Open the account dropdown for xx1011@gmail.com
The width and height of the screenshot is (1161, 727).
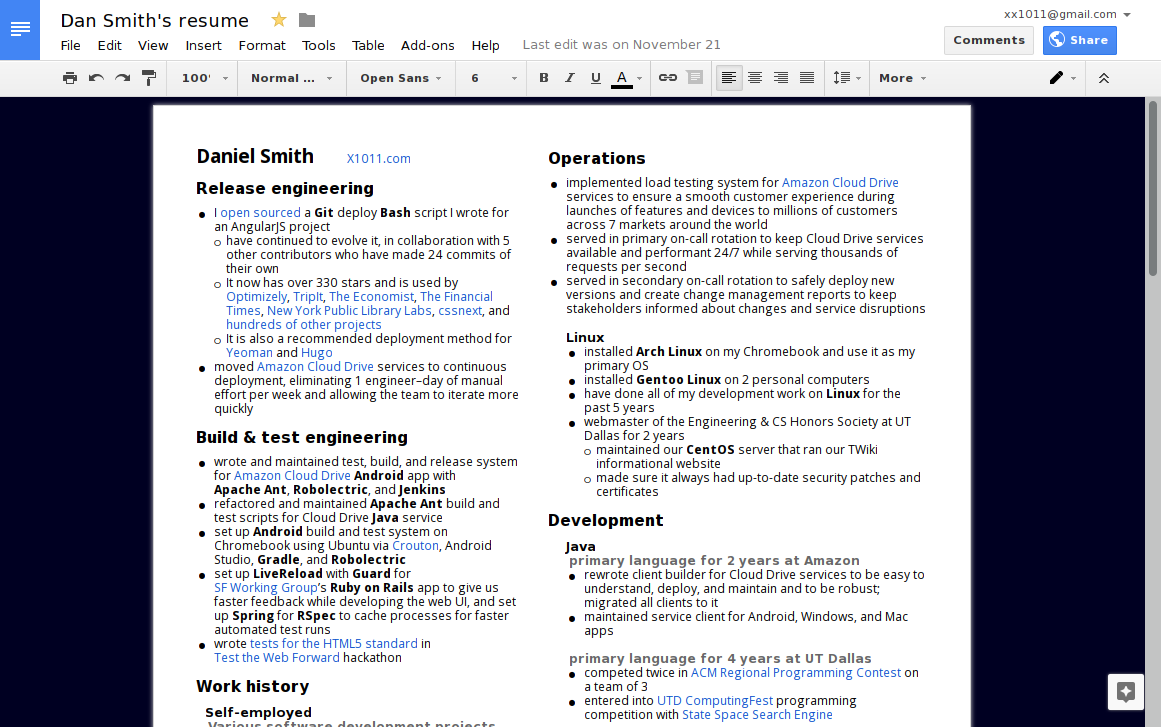(1067, 14)
